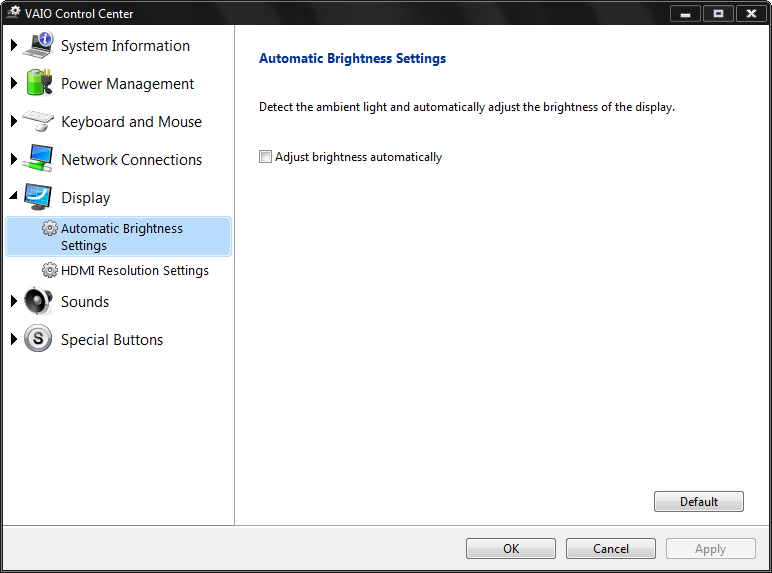This screenshot has height=573, width=772.
Task: Collapse the Display category arrow
Action: click(14, 196)
